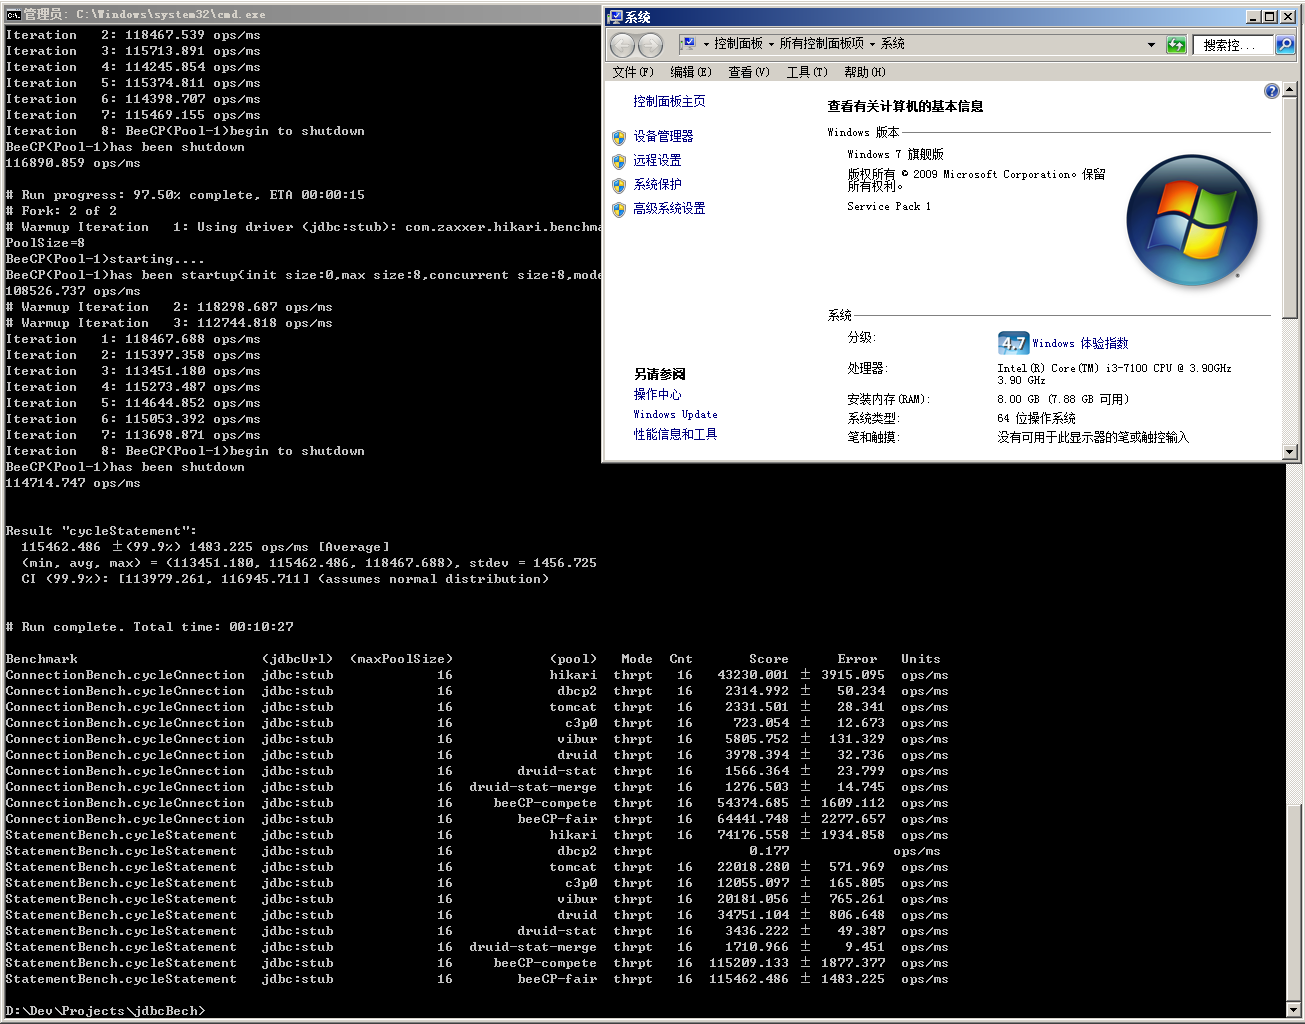Click the Windows Update link
The width and height of the screenshot is (1305, 1024).
(x=675, y=414)
